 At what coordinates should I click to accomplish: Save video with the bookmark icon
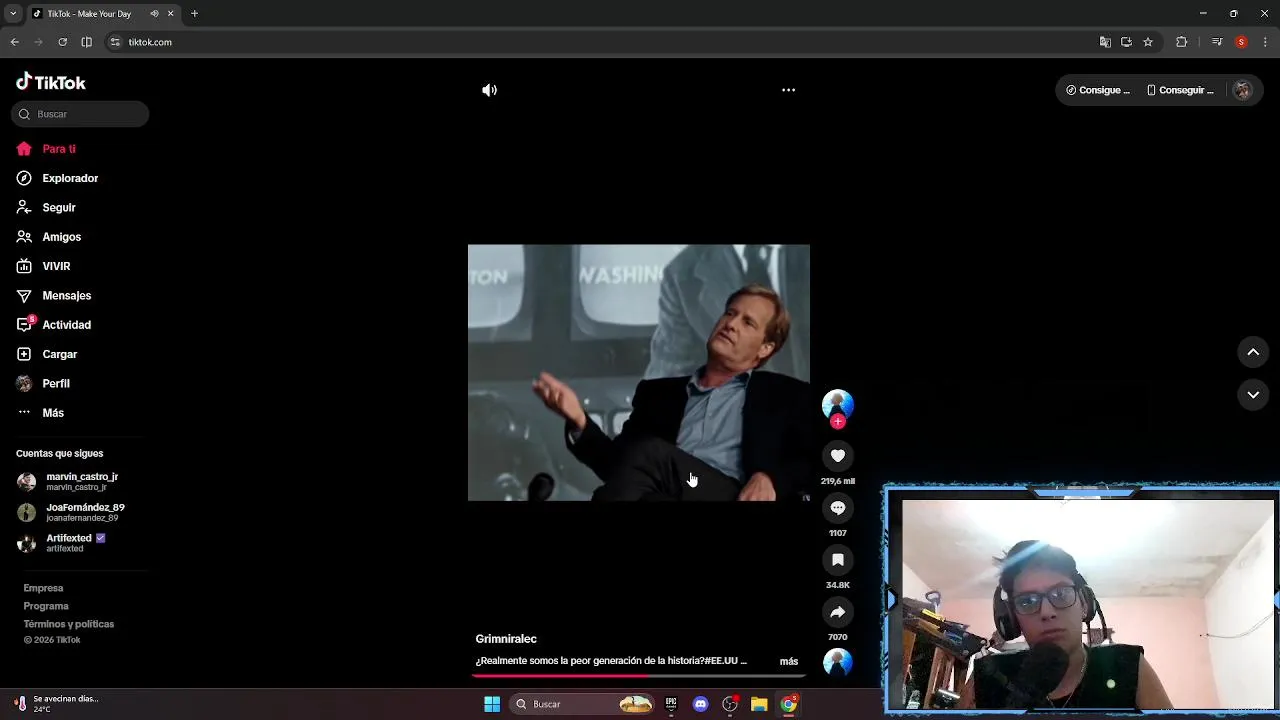[x=838, y=560]
